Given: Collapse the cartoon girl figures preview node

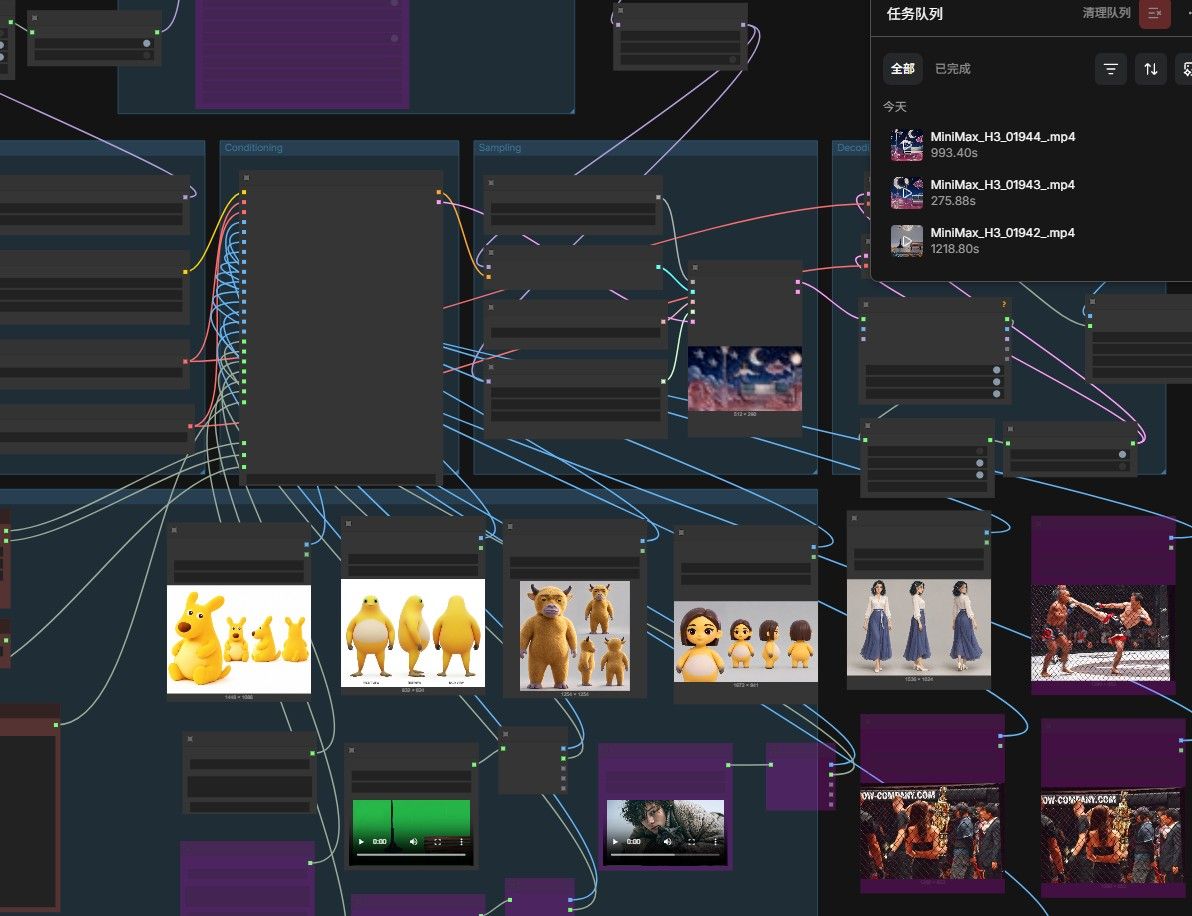Looking at the screenshot, I should (681, 533).
